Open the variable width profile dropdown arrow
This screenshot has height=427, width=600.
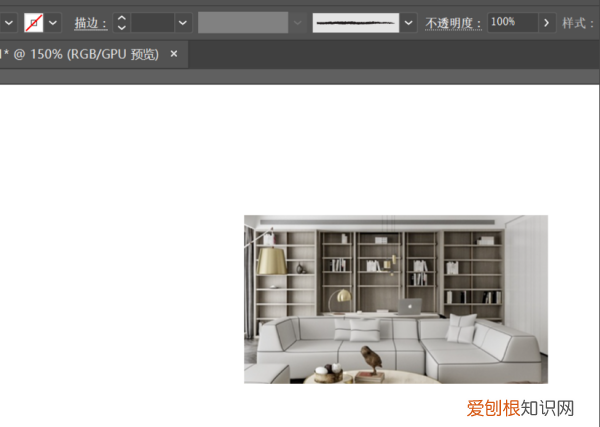[297, 22]
